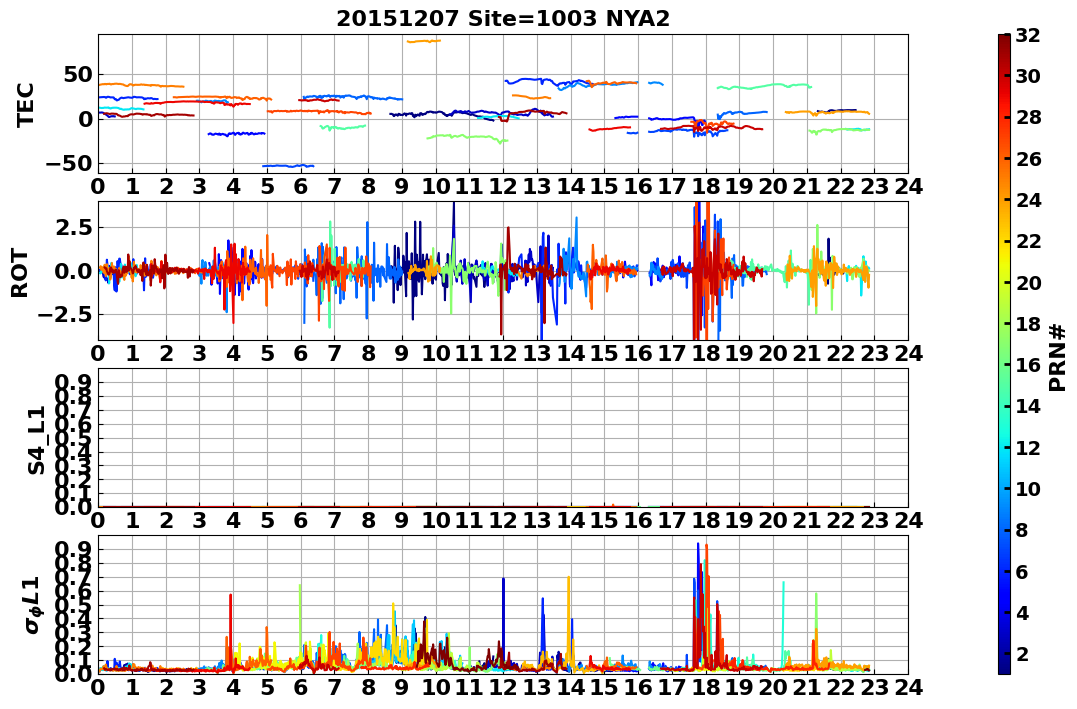Click ROT y-axis tick 2.5
Viewport: 1077px width, 709px height.
point(73,227)
